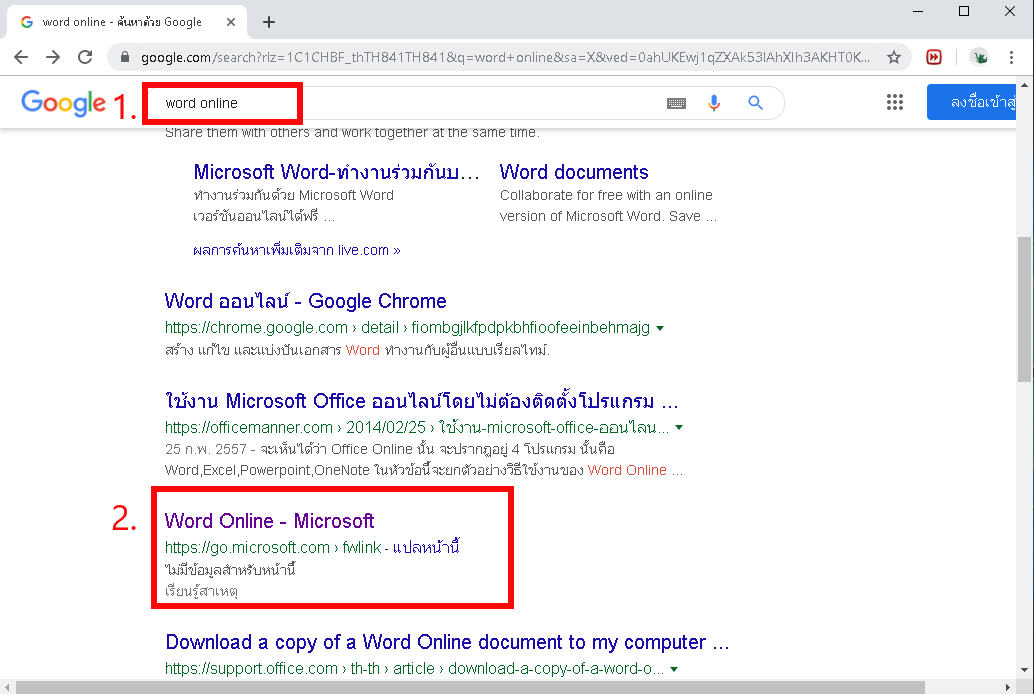
Task: Click the blue magnifier search button
Action: tap(756, 103)
